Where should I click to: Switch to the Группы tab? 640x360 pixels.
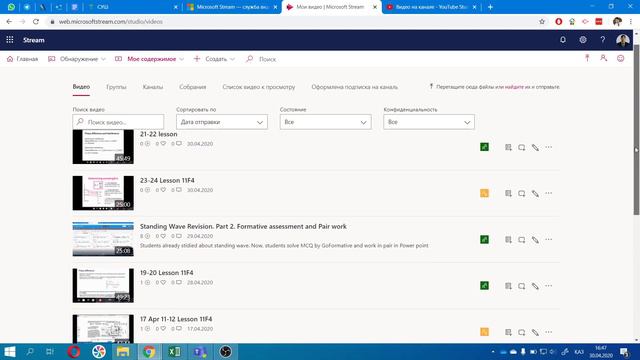[116, 87]
